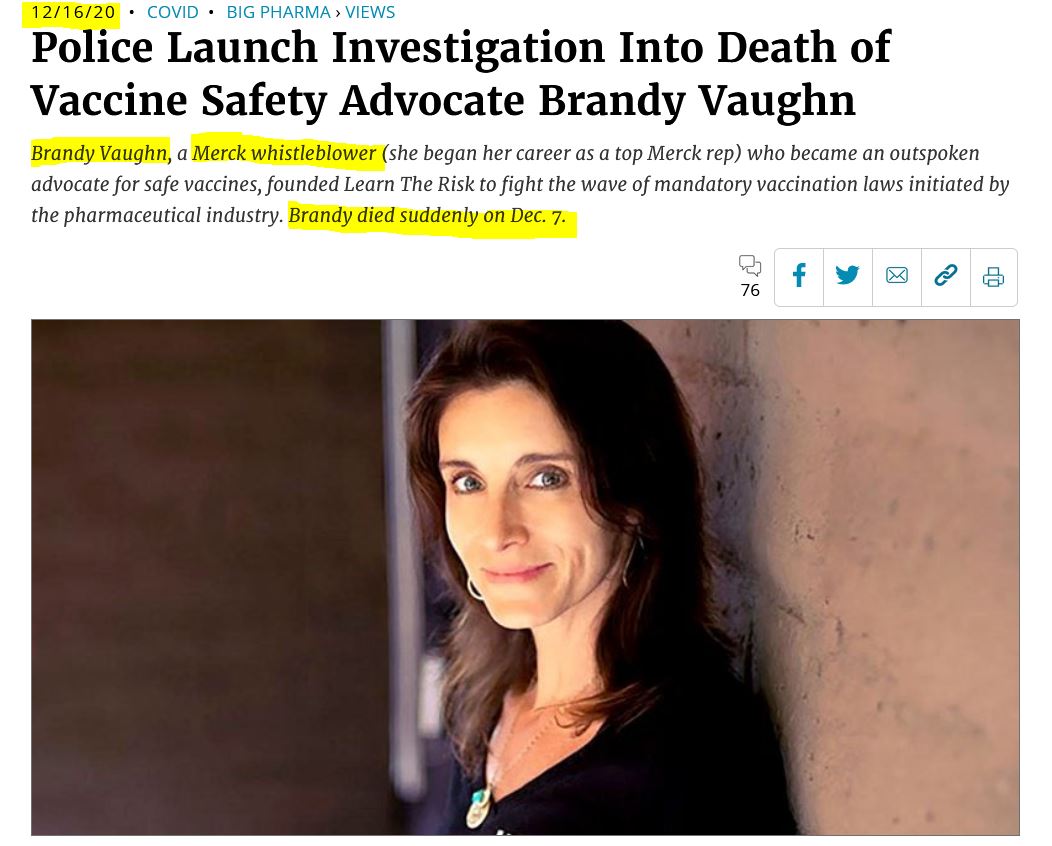This screenshot has width=1052, height=846.
Task: Open the article photo of the woman
Action: (x=525, y=577)
